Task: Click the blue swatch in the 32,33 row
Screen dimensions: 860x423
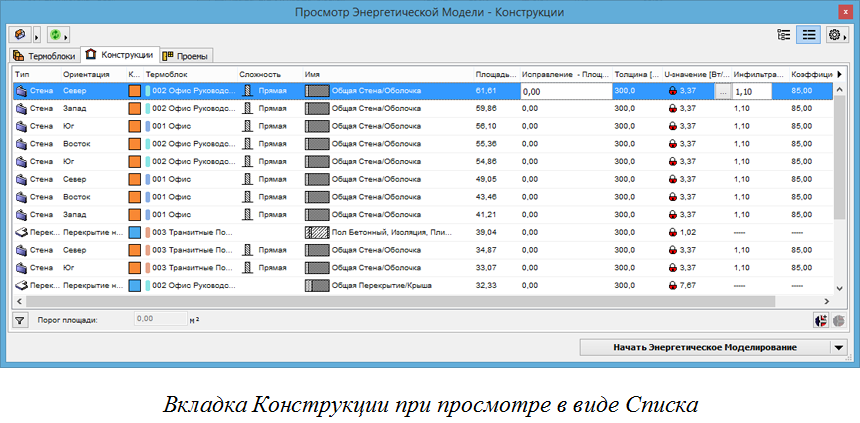Action: [134, 285]
